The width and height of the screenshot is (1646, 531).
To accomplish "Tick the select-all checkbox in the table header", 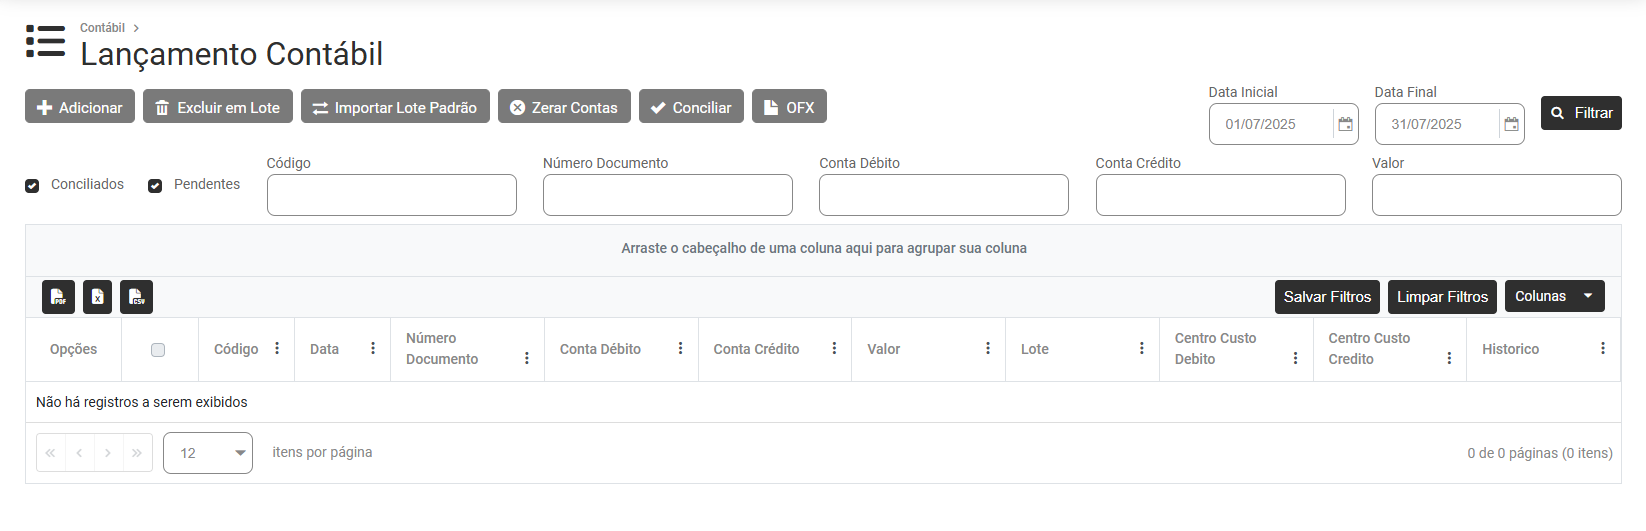I will (x=158, y=349).
